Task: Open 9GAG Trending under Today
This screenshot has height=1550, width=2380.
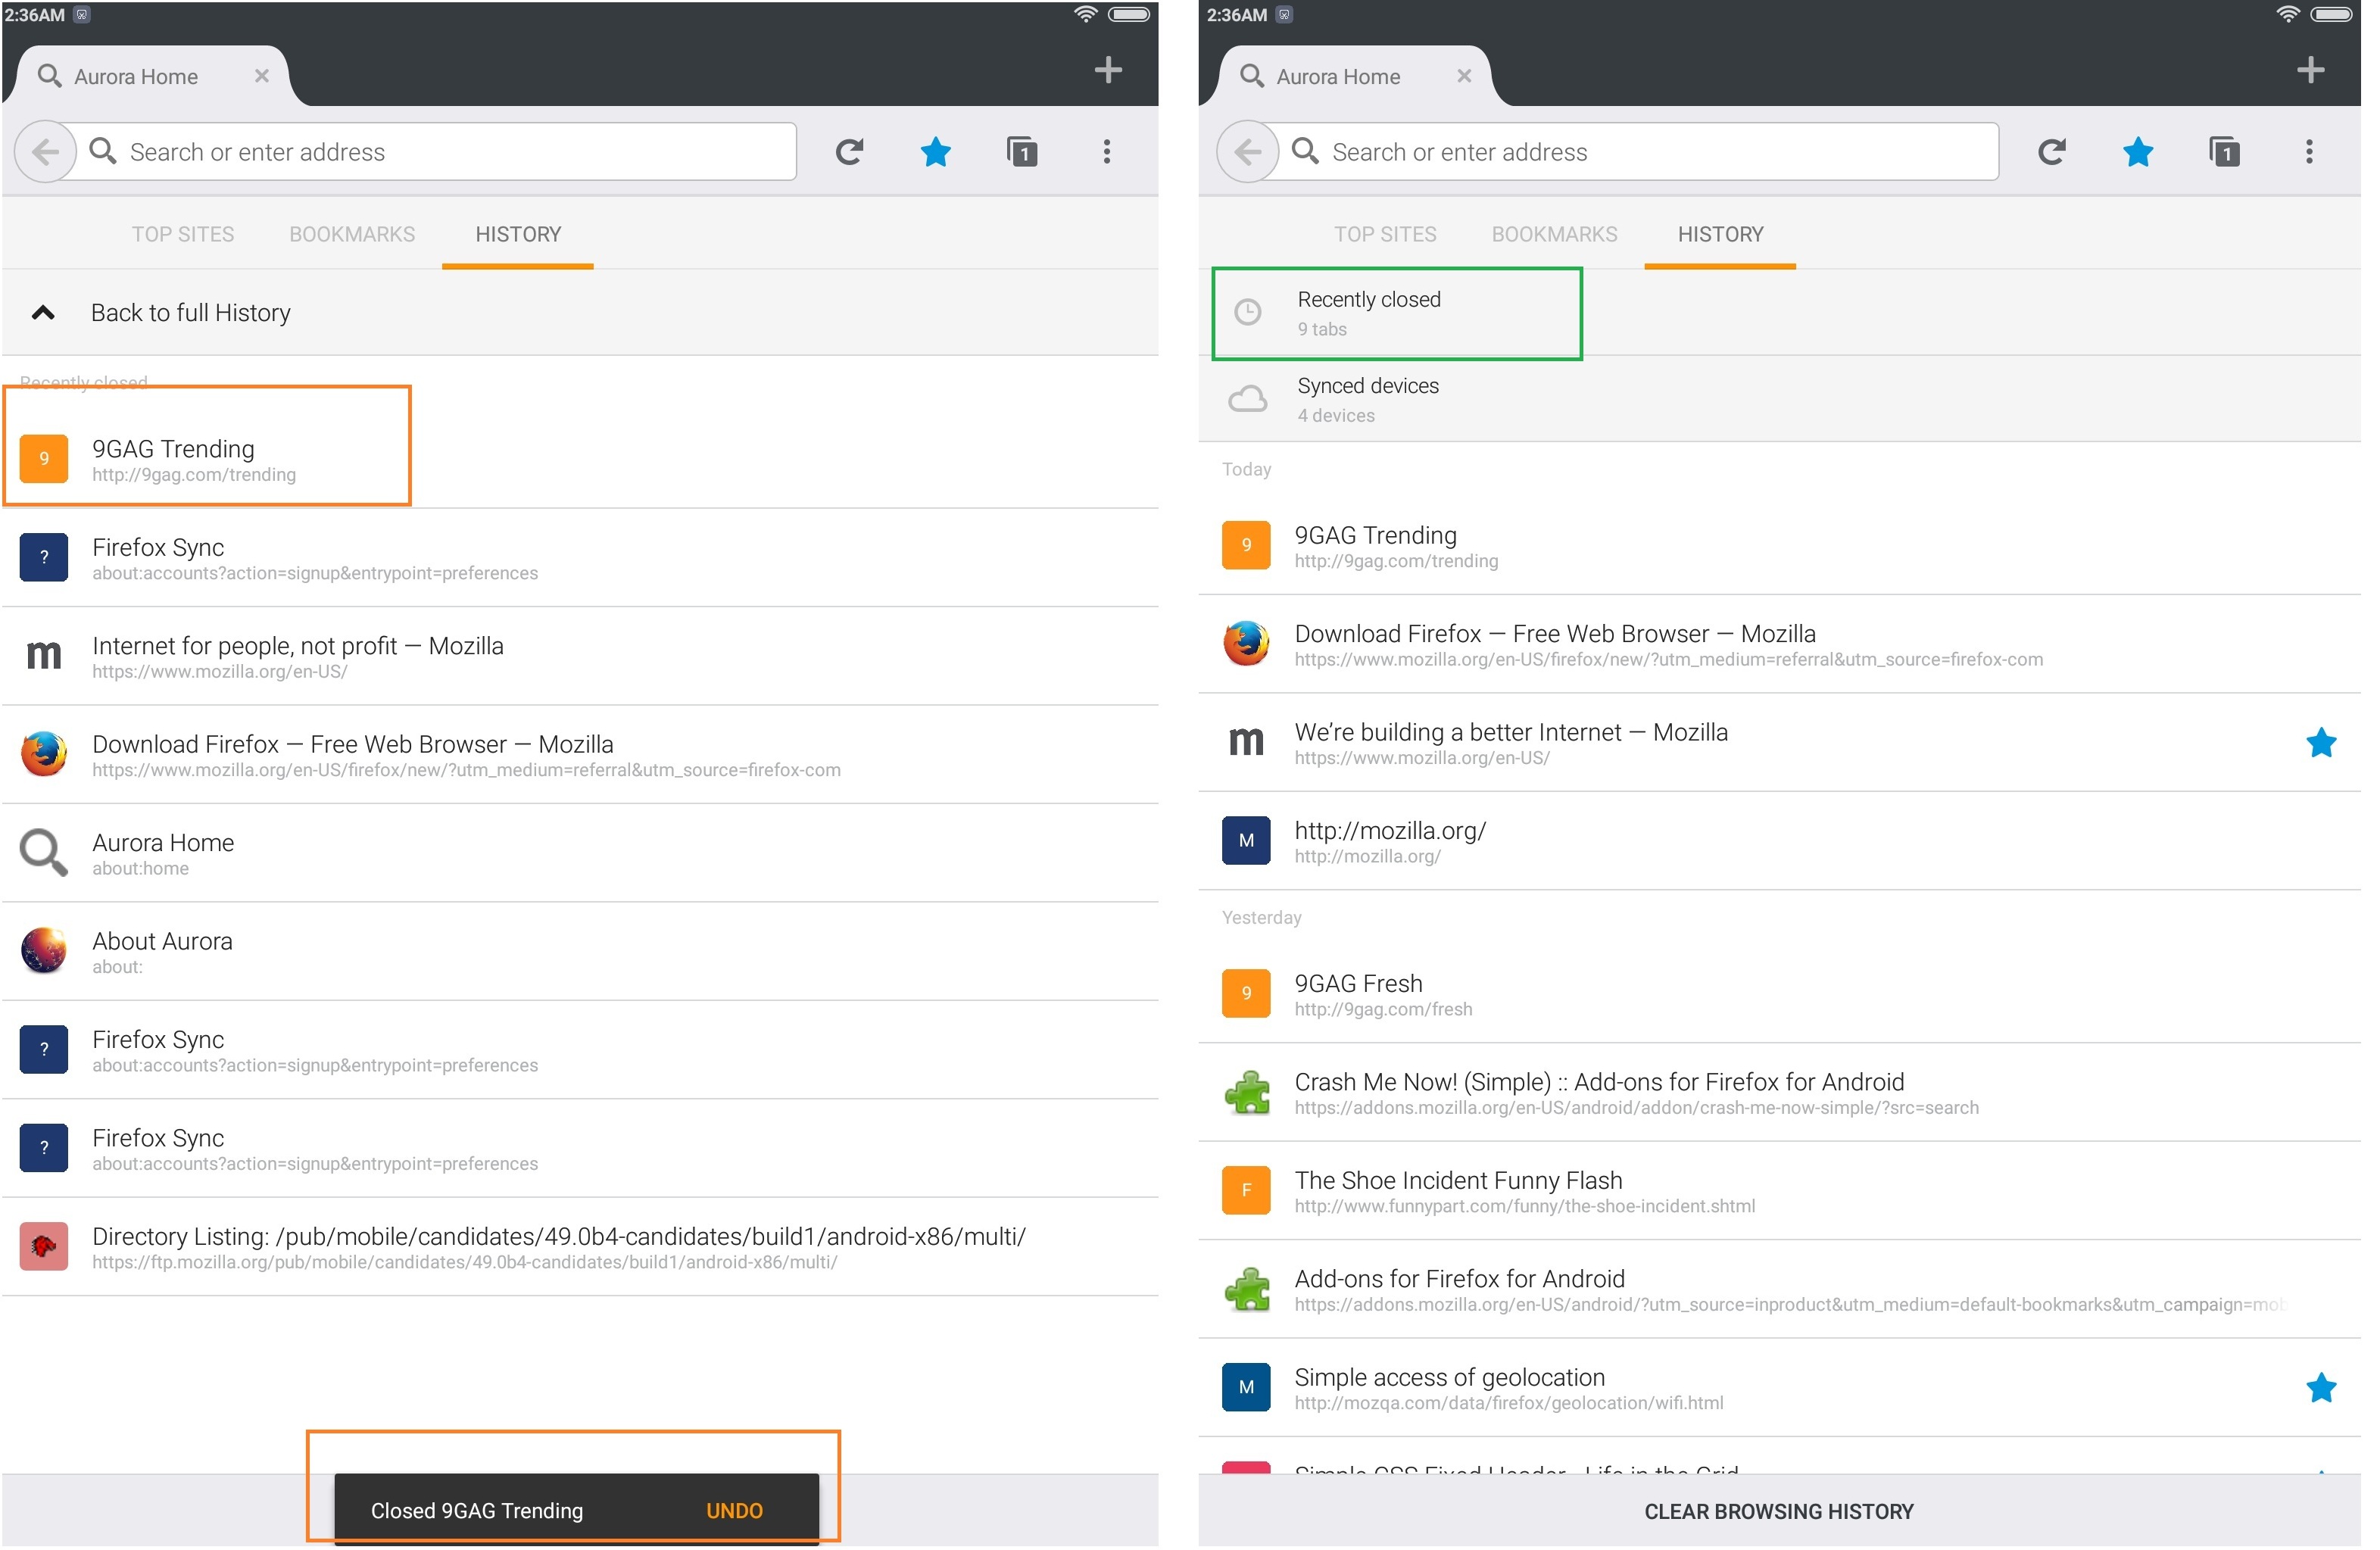Action: pos(1780,546)
